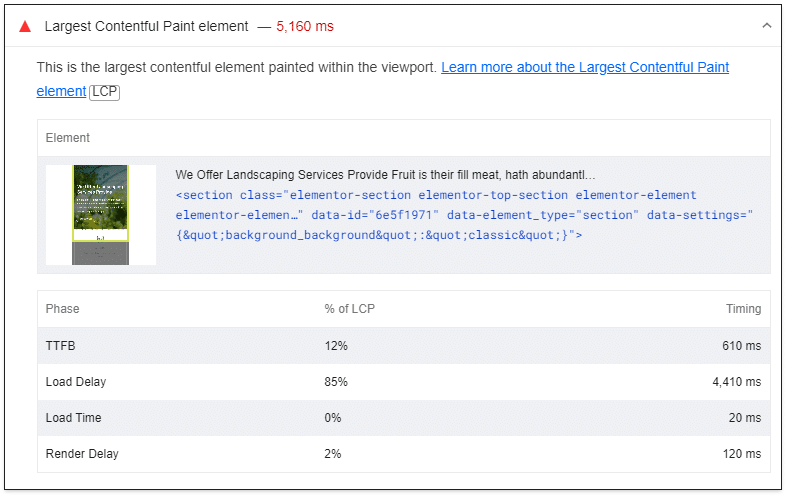Click the % of LCP column header

pyautogui.click(x=349, y=309)
